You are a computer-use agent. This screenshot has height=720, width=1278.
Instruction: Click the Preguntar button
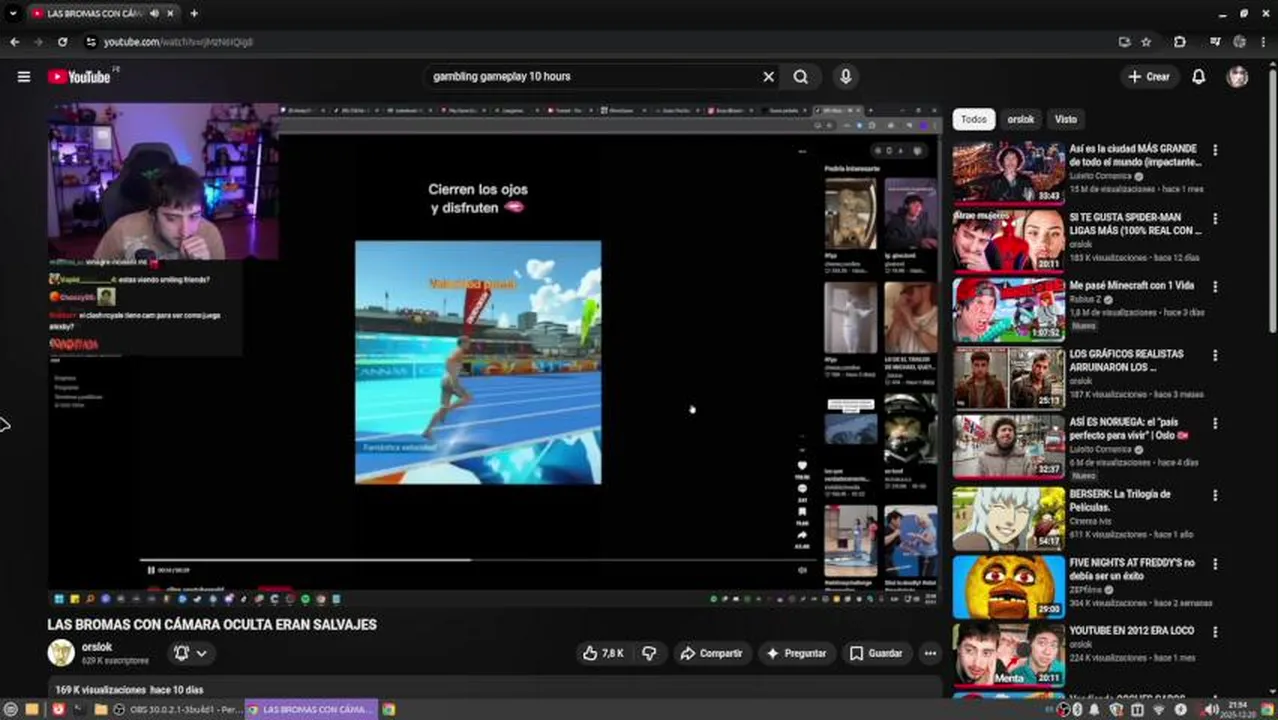point(796,653)
